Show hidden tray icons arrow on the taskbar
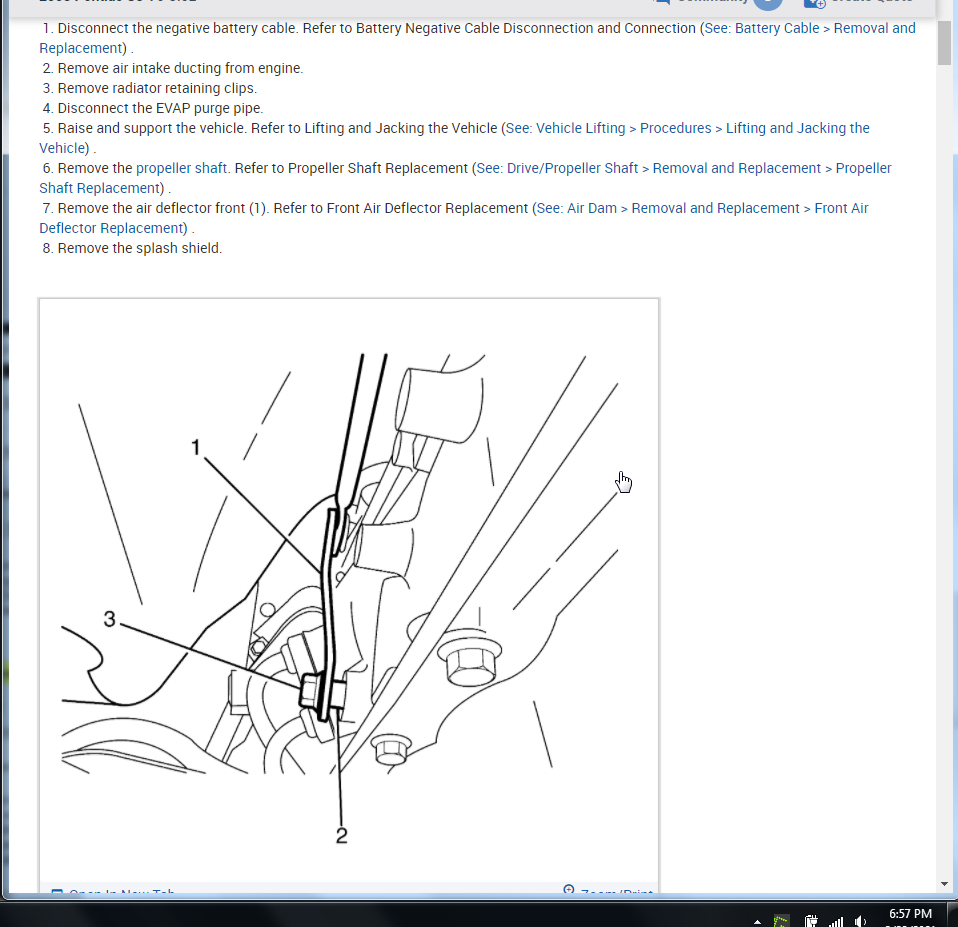The height and width of the screenshot is (927, 958). [757, 922]
